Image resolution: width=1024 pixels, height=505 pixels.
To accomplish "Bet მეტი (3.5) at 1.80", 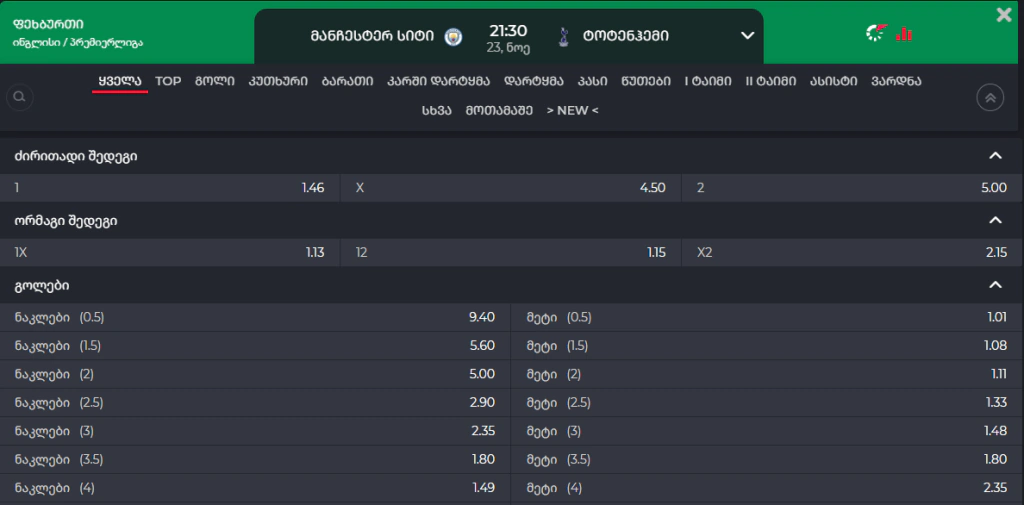I will point(767,459).
